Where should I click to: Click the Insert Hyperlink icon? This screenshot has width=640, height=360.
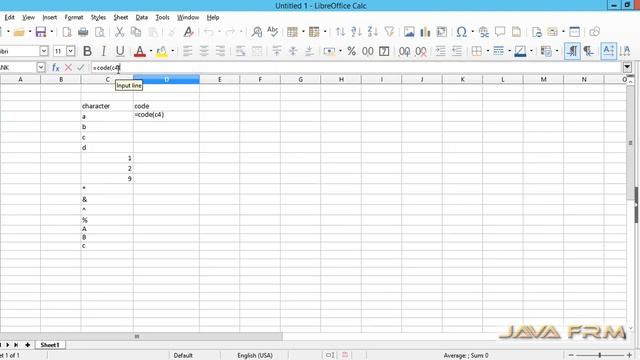[x=484, y=32]
